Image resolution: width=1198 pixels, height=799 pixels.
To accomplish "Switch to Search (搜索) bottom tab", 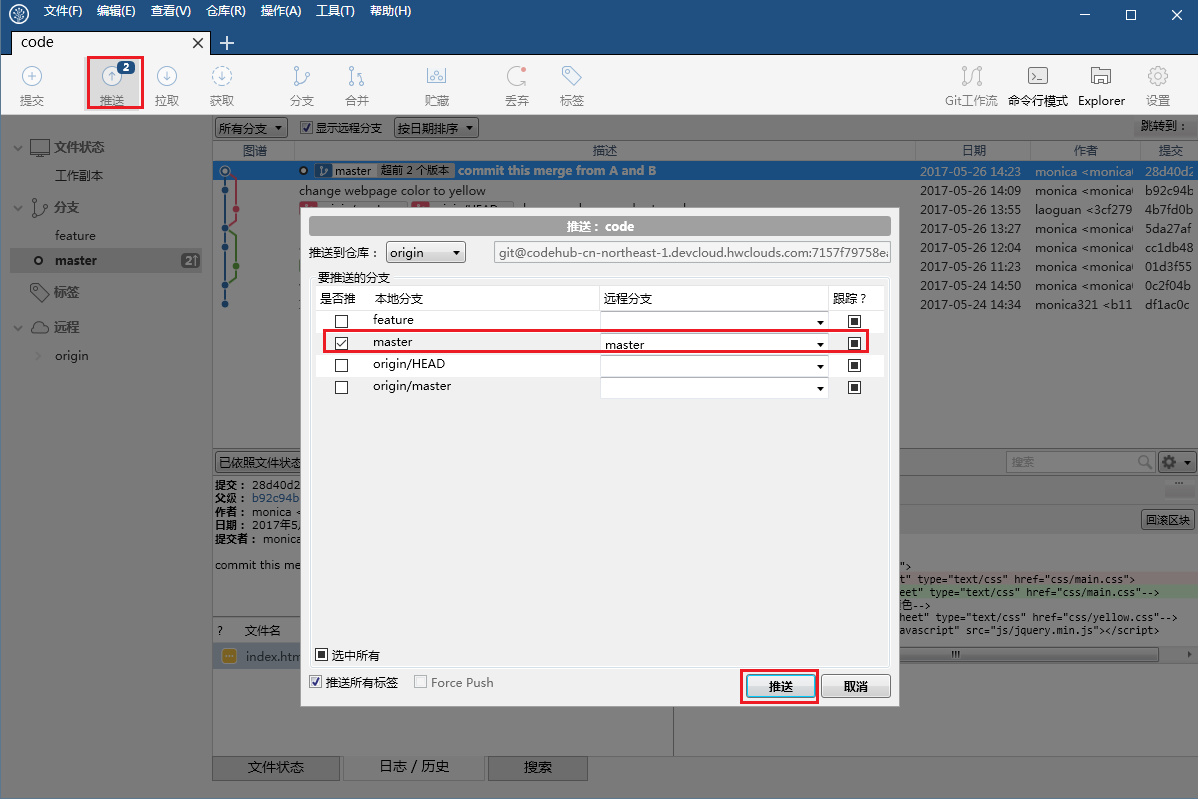I will click(x=537, y=768).
